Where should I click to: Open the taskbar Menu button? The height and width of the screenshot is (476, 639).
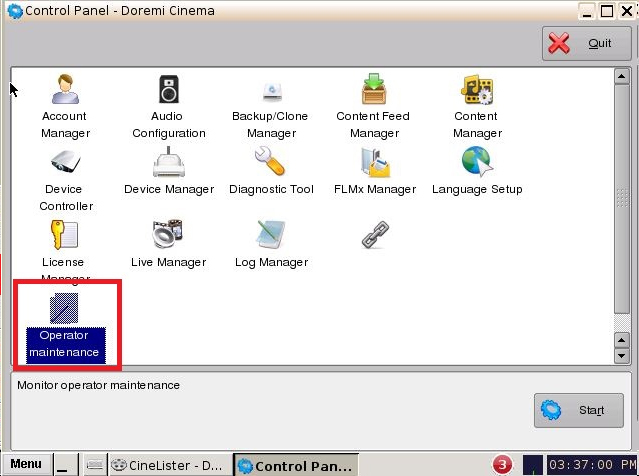click(26, 464)
